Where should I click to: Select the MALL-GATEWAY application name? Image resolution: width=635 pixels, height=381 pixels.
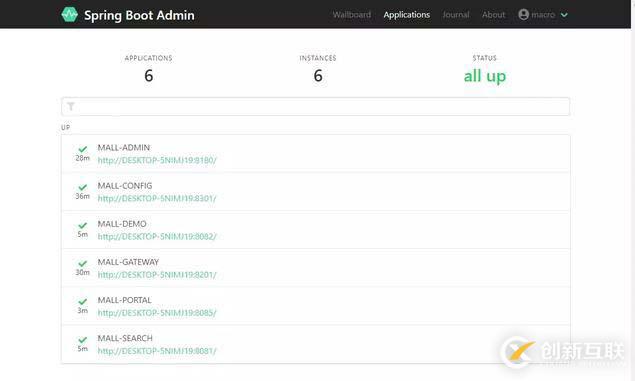(128, 262)
